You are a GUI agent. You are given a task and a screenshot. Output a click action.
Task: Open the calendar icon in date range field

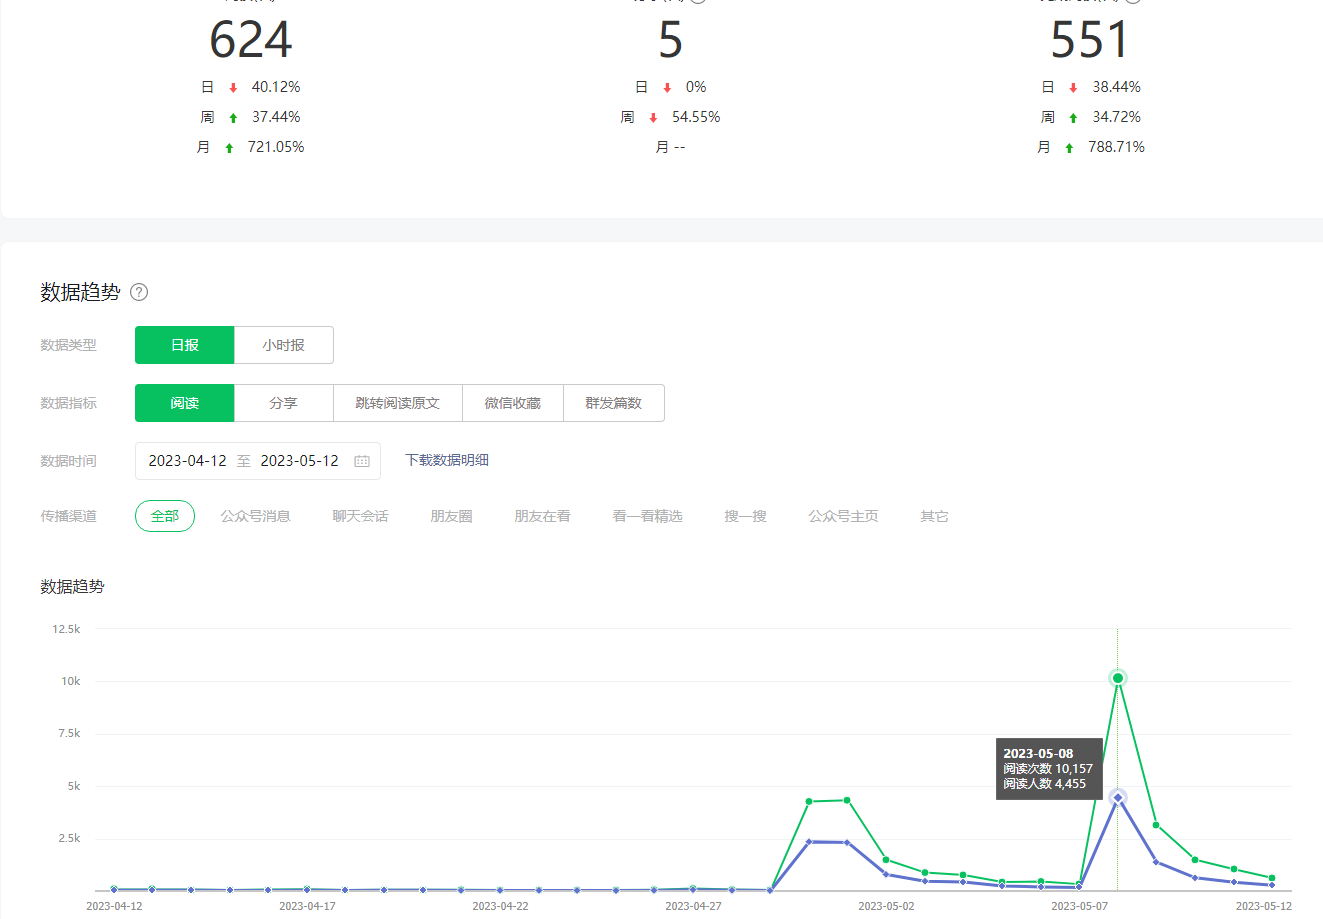point(362,461)
